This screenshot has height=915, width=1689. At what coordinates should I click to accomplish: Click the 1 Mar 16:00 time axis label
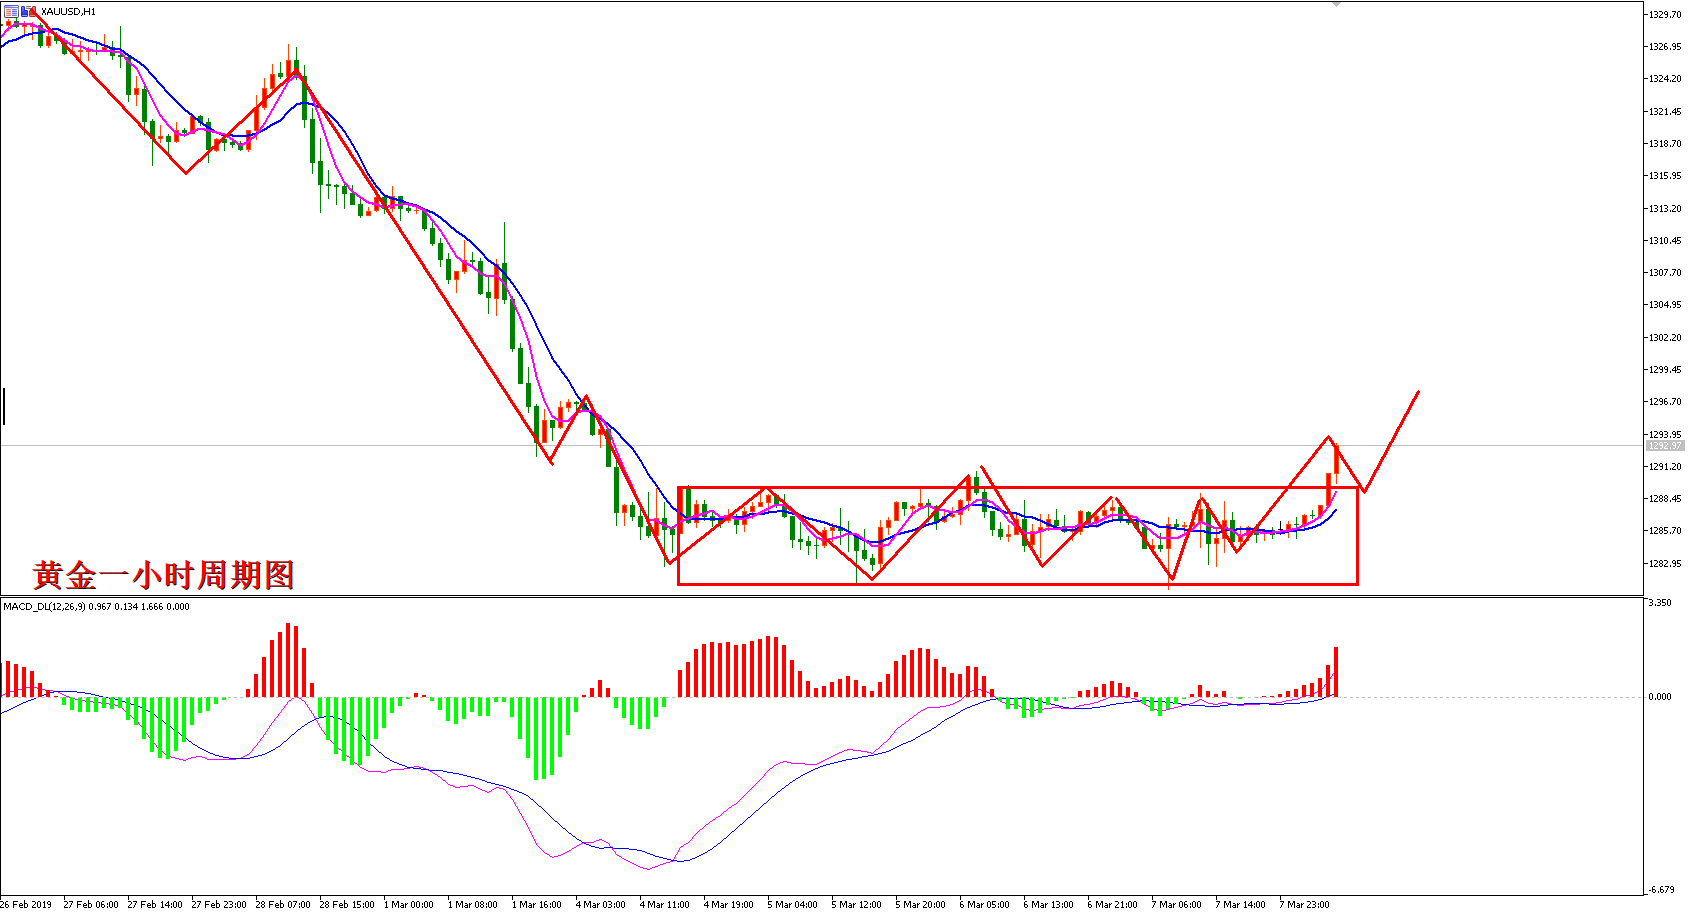537,904
